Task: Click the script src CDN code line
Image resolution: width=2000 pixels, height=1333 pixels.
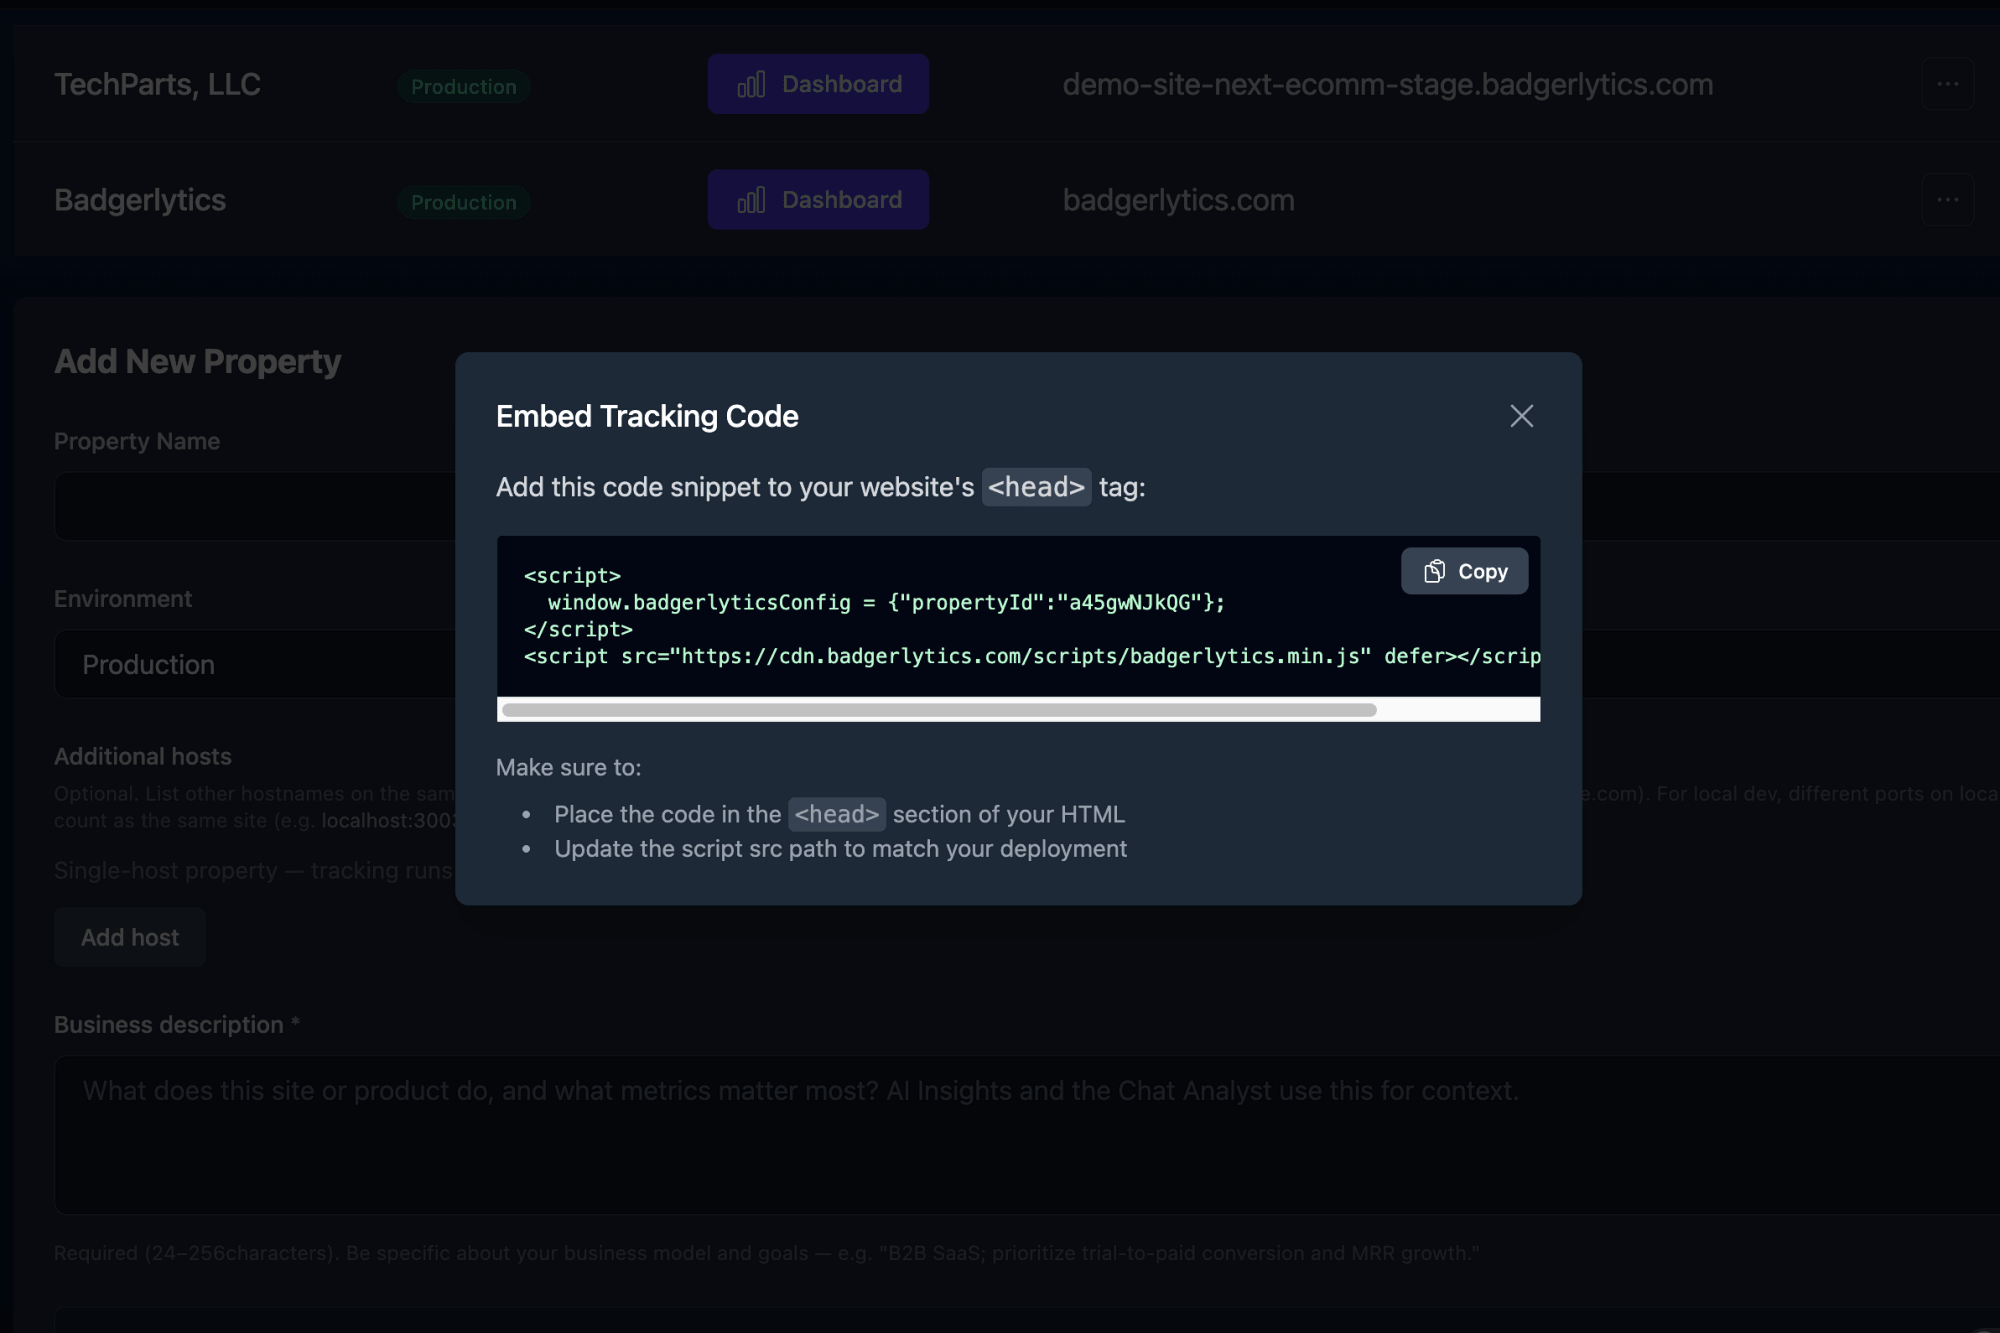Action: pos(1032,656)
